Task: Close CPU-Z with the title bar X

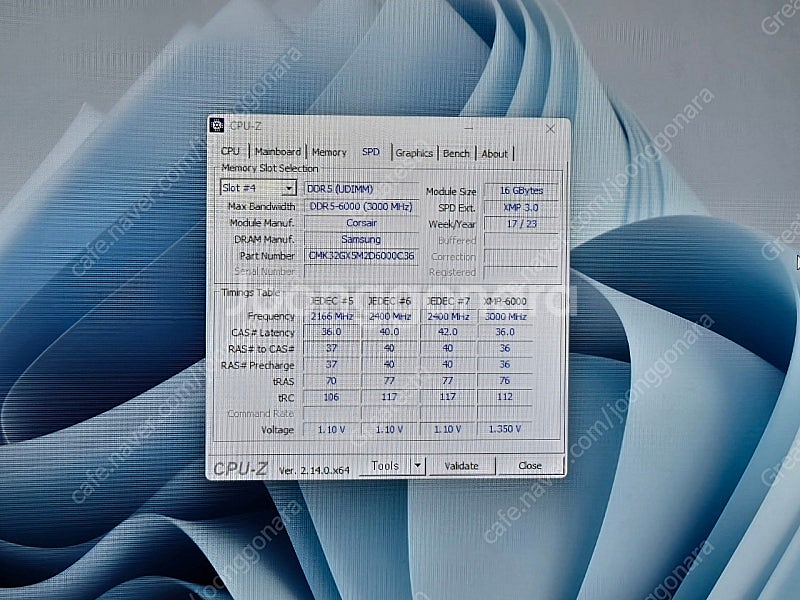Action: coord(550,129)
